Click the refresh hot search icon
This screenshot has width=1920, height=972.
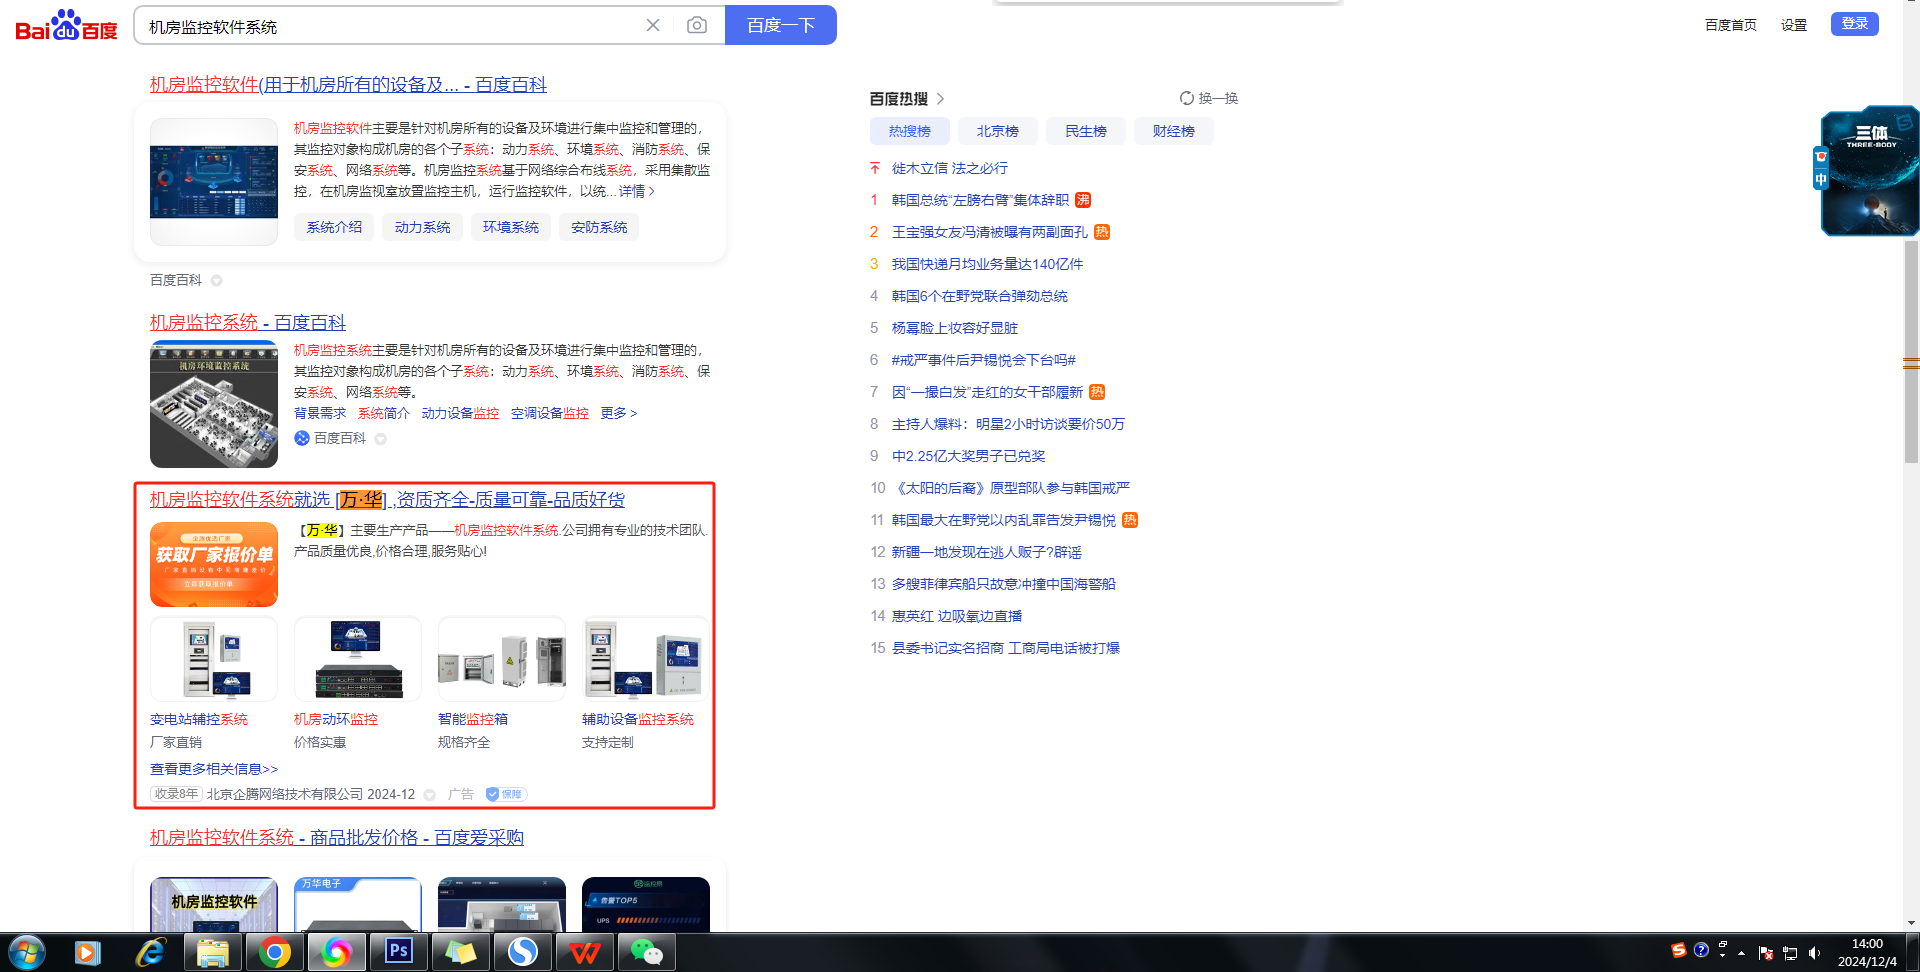pos(1187,98)
